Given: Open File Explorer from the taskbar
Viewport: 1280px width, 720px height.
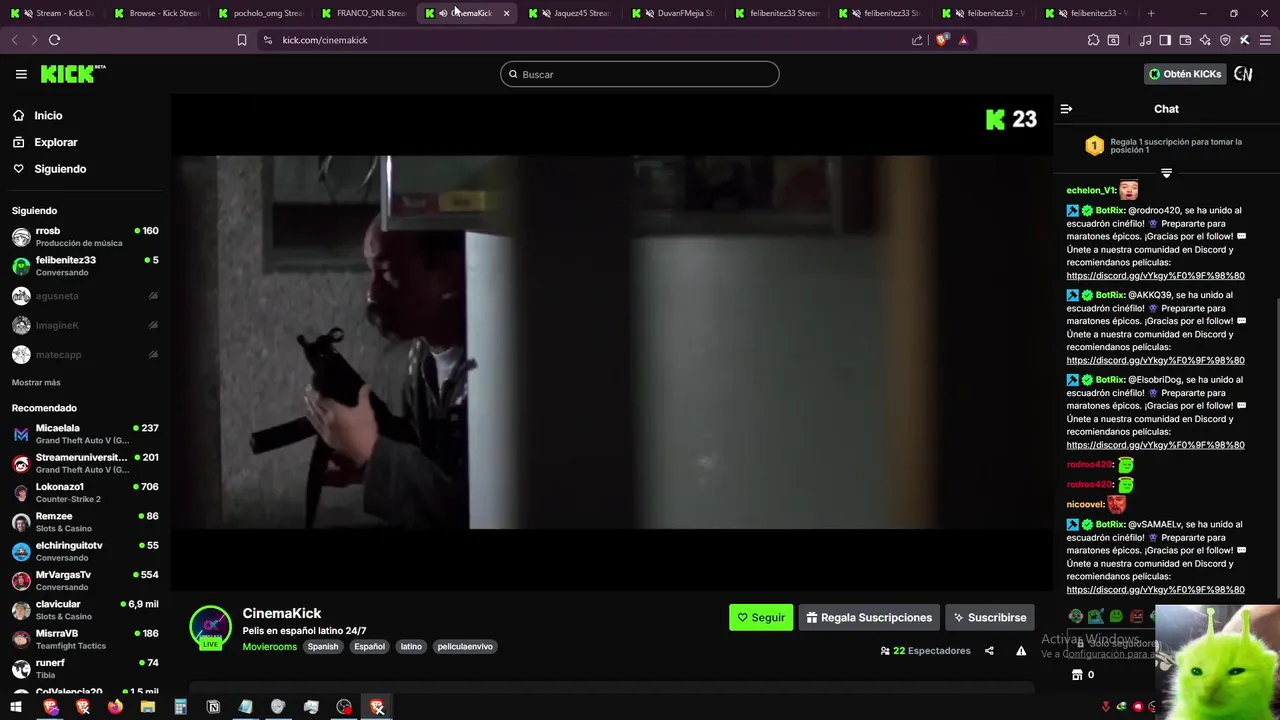Looking at the screenshot, I should point(148,707).
